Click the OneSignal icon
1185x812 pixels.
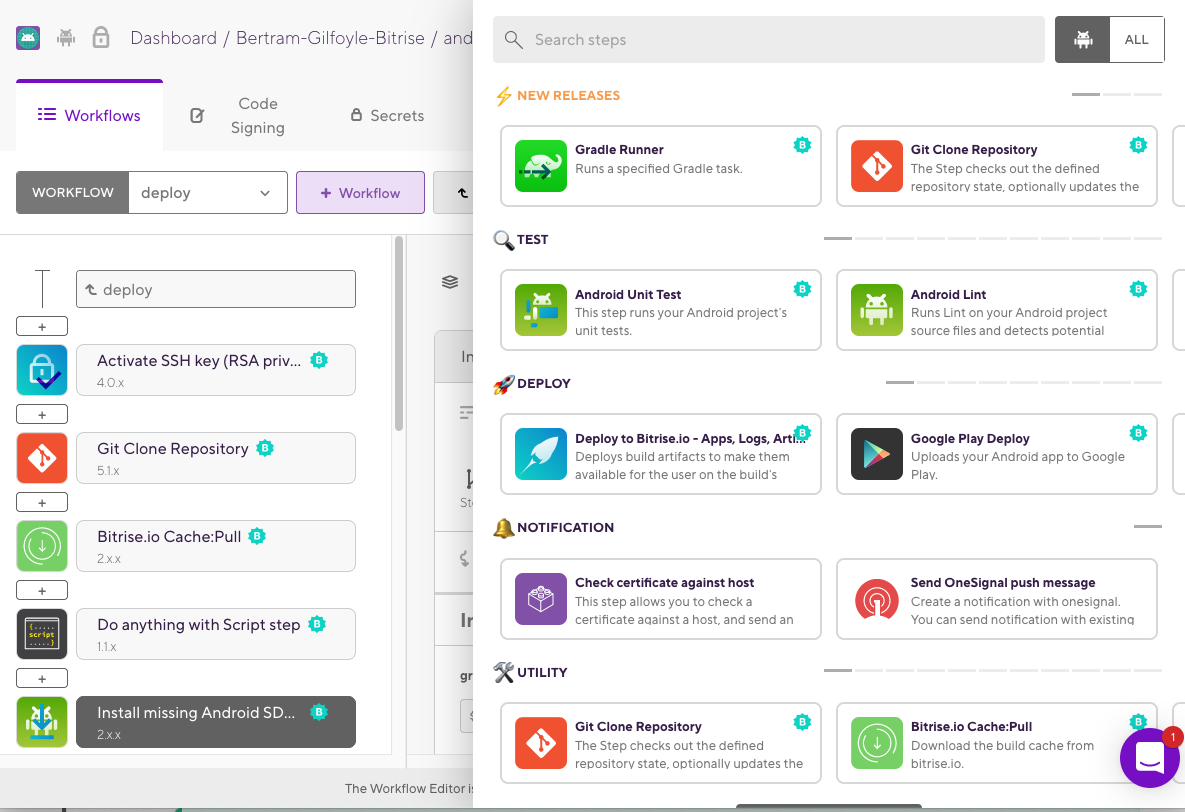click(x=877, y=601)
